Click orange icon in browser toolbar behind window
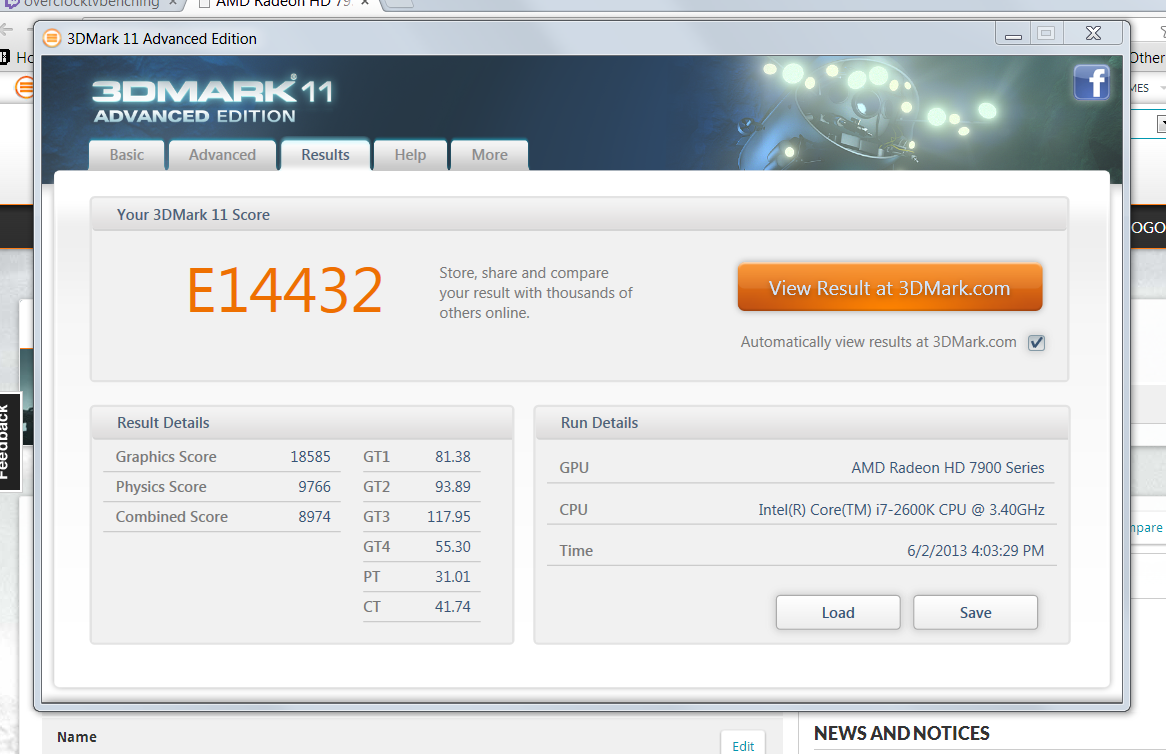 pyautogui.click(x=25, y=87)
